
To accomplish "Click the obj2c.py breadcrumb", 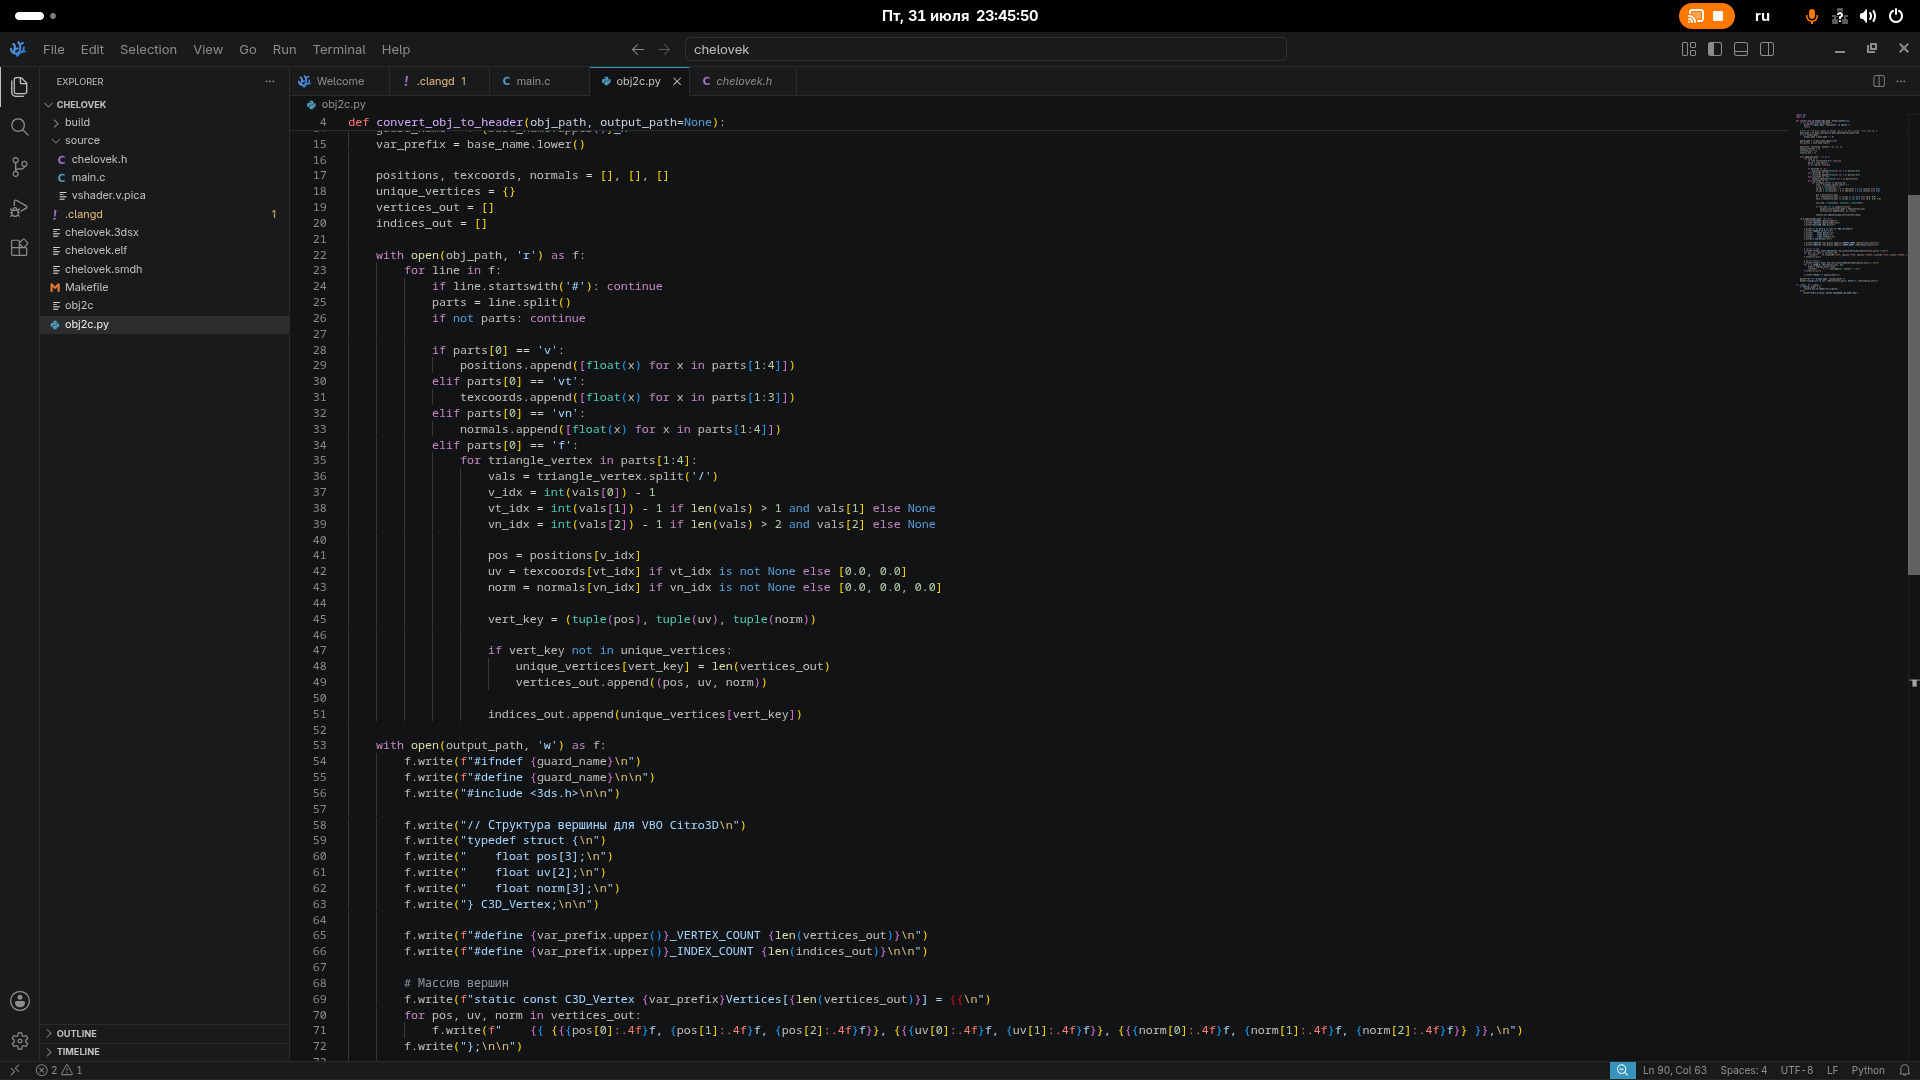I will 336,104.
